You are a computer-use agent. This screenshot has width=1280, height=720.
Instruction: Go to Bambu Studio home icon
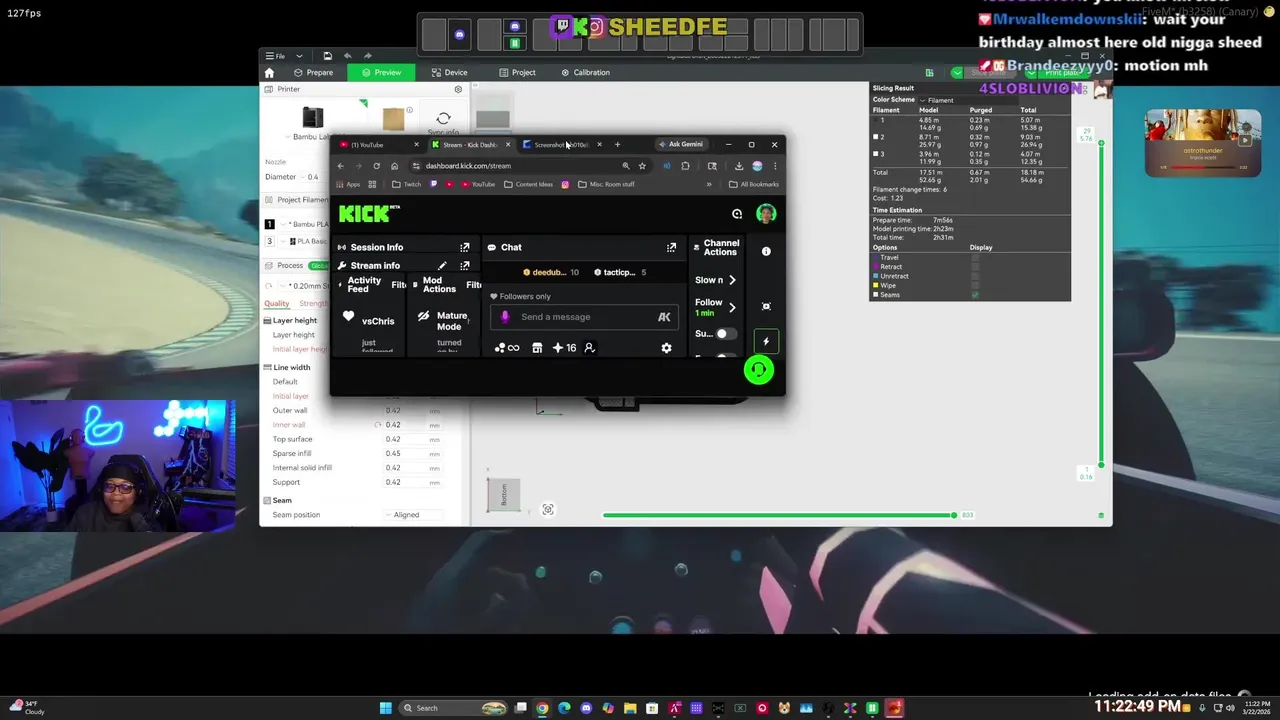[269, 73]
